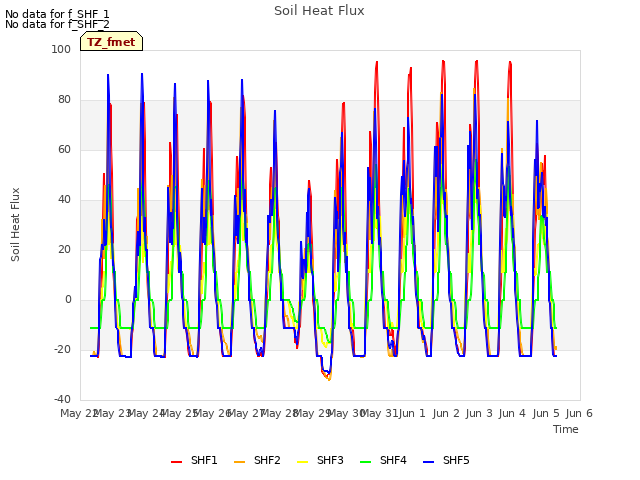Click the orange SHF2 legend swatch
The image size is (640, 480).
(240, 462)
